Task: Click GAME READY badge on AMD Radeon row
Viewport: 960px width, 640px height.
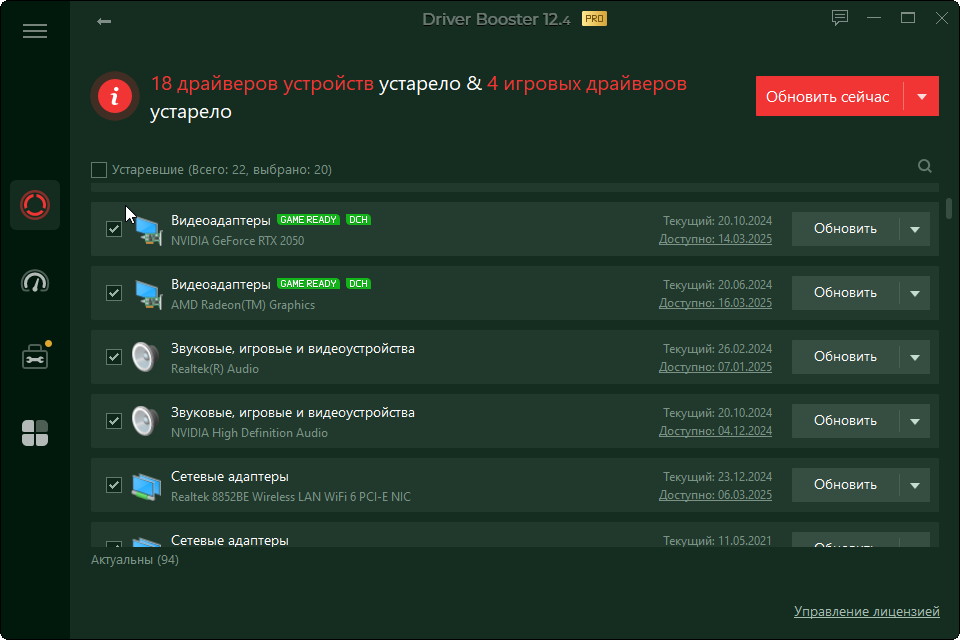Action: (x=308, y=284)
